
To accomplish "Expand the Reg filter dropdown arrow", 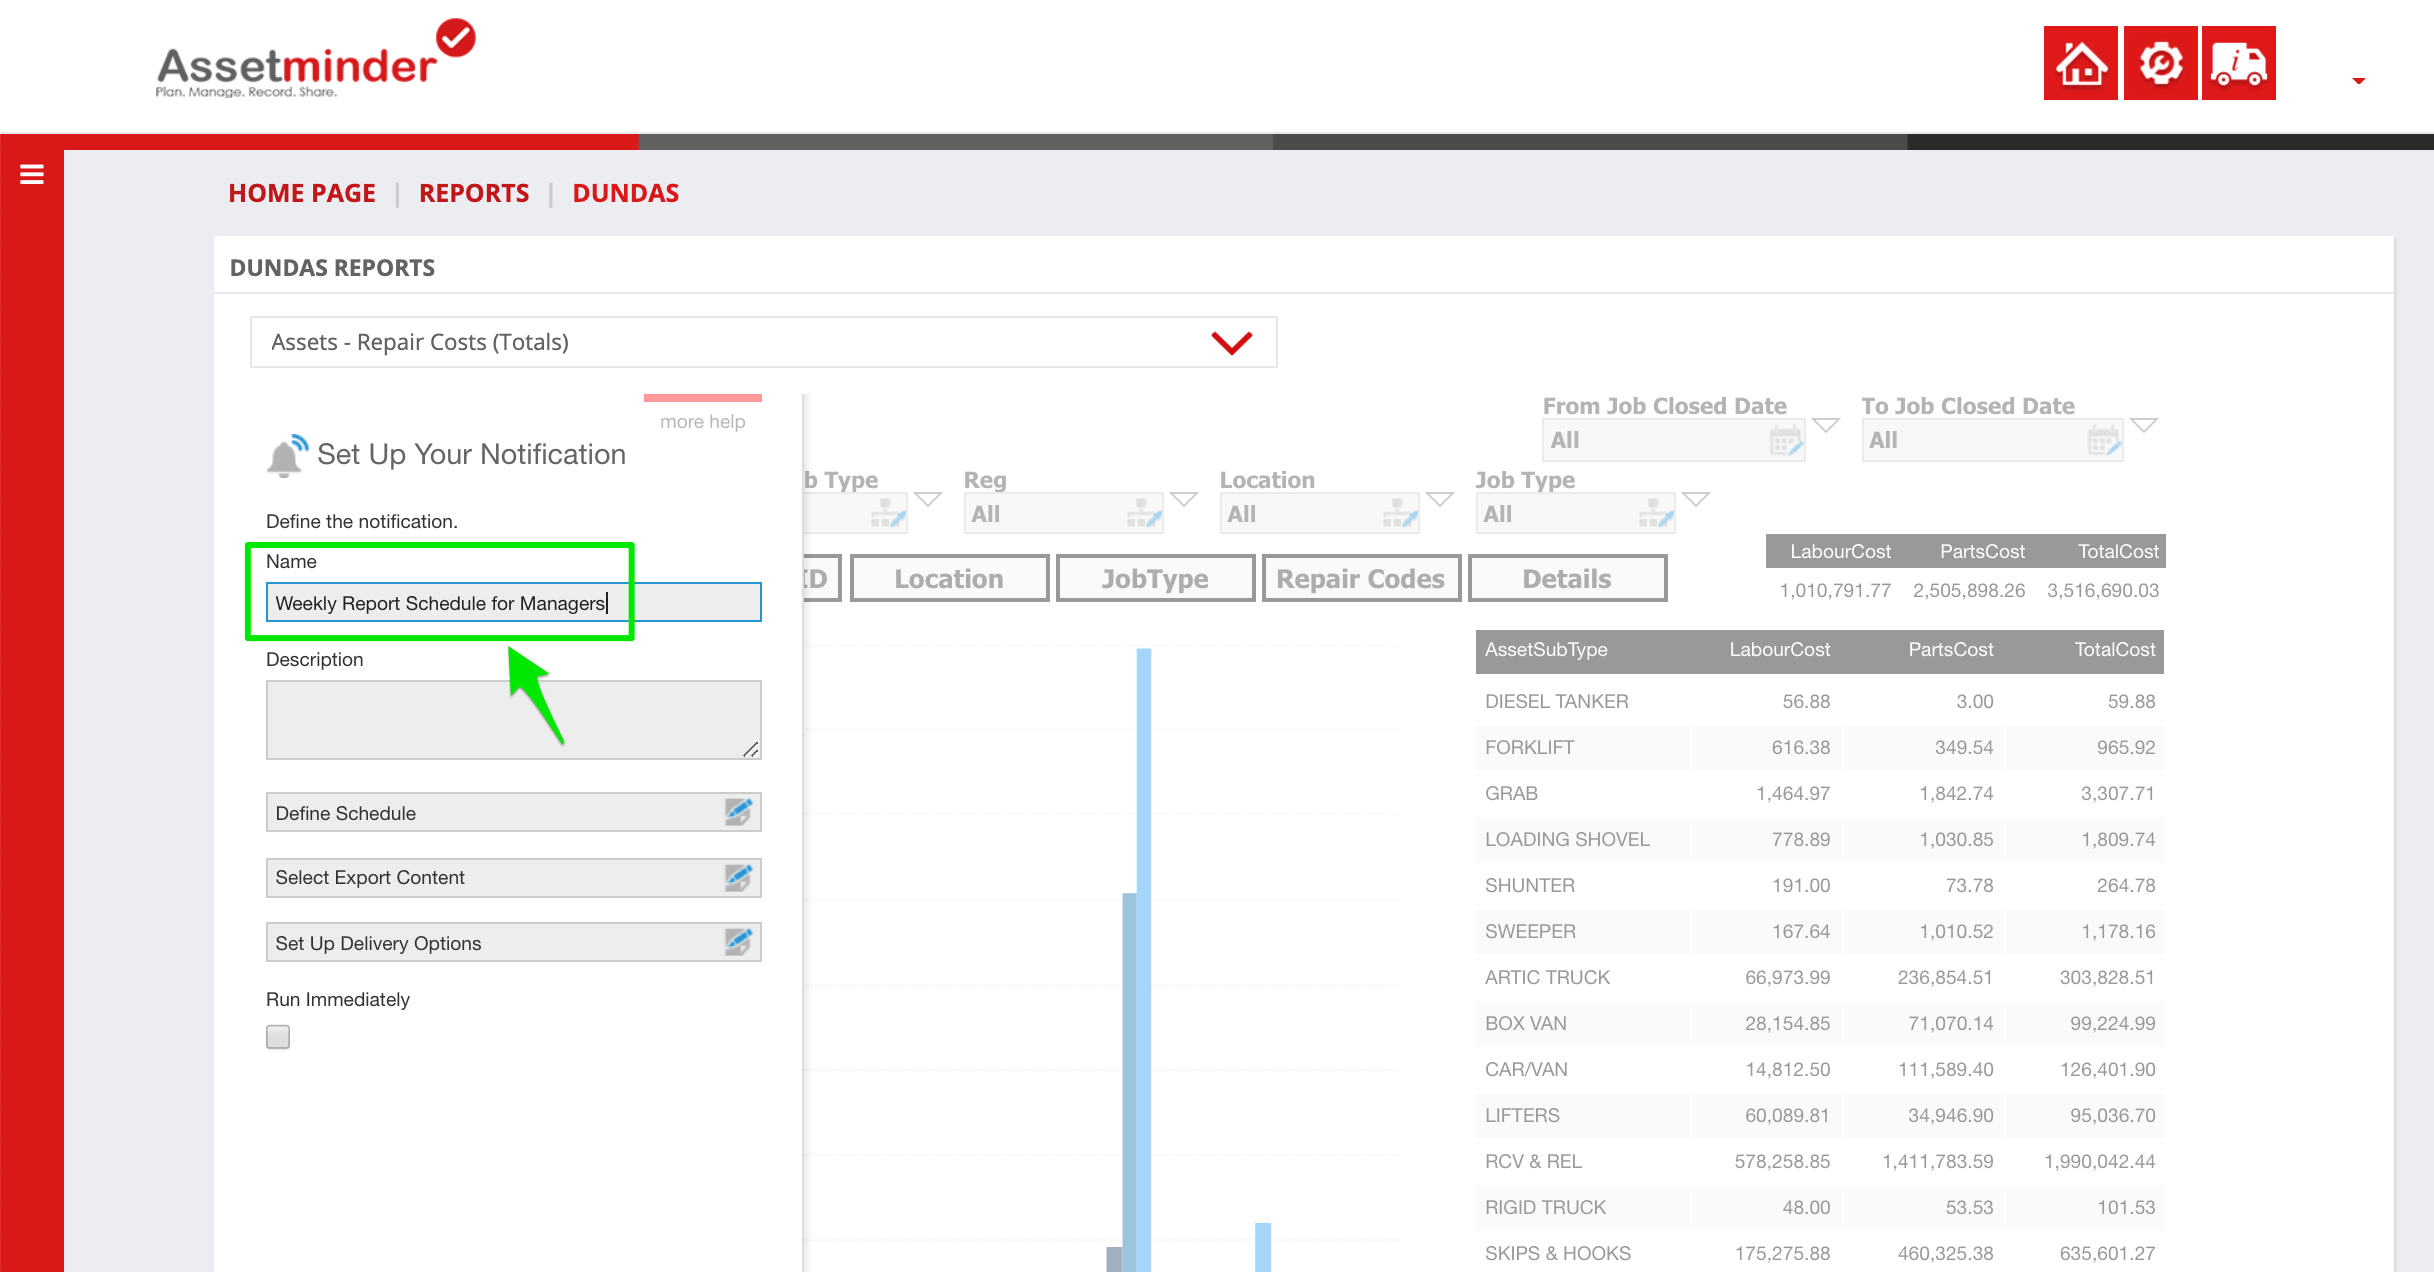I will pyautogui.click(x=1184, y=499).
